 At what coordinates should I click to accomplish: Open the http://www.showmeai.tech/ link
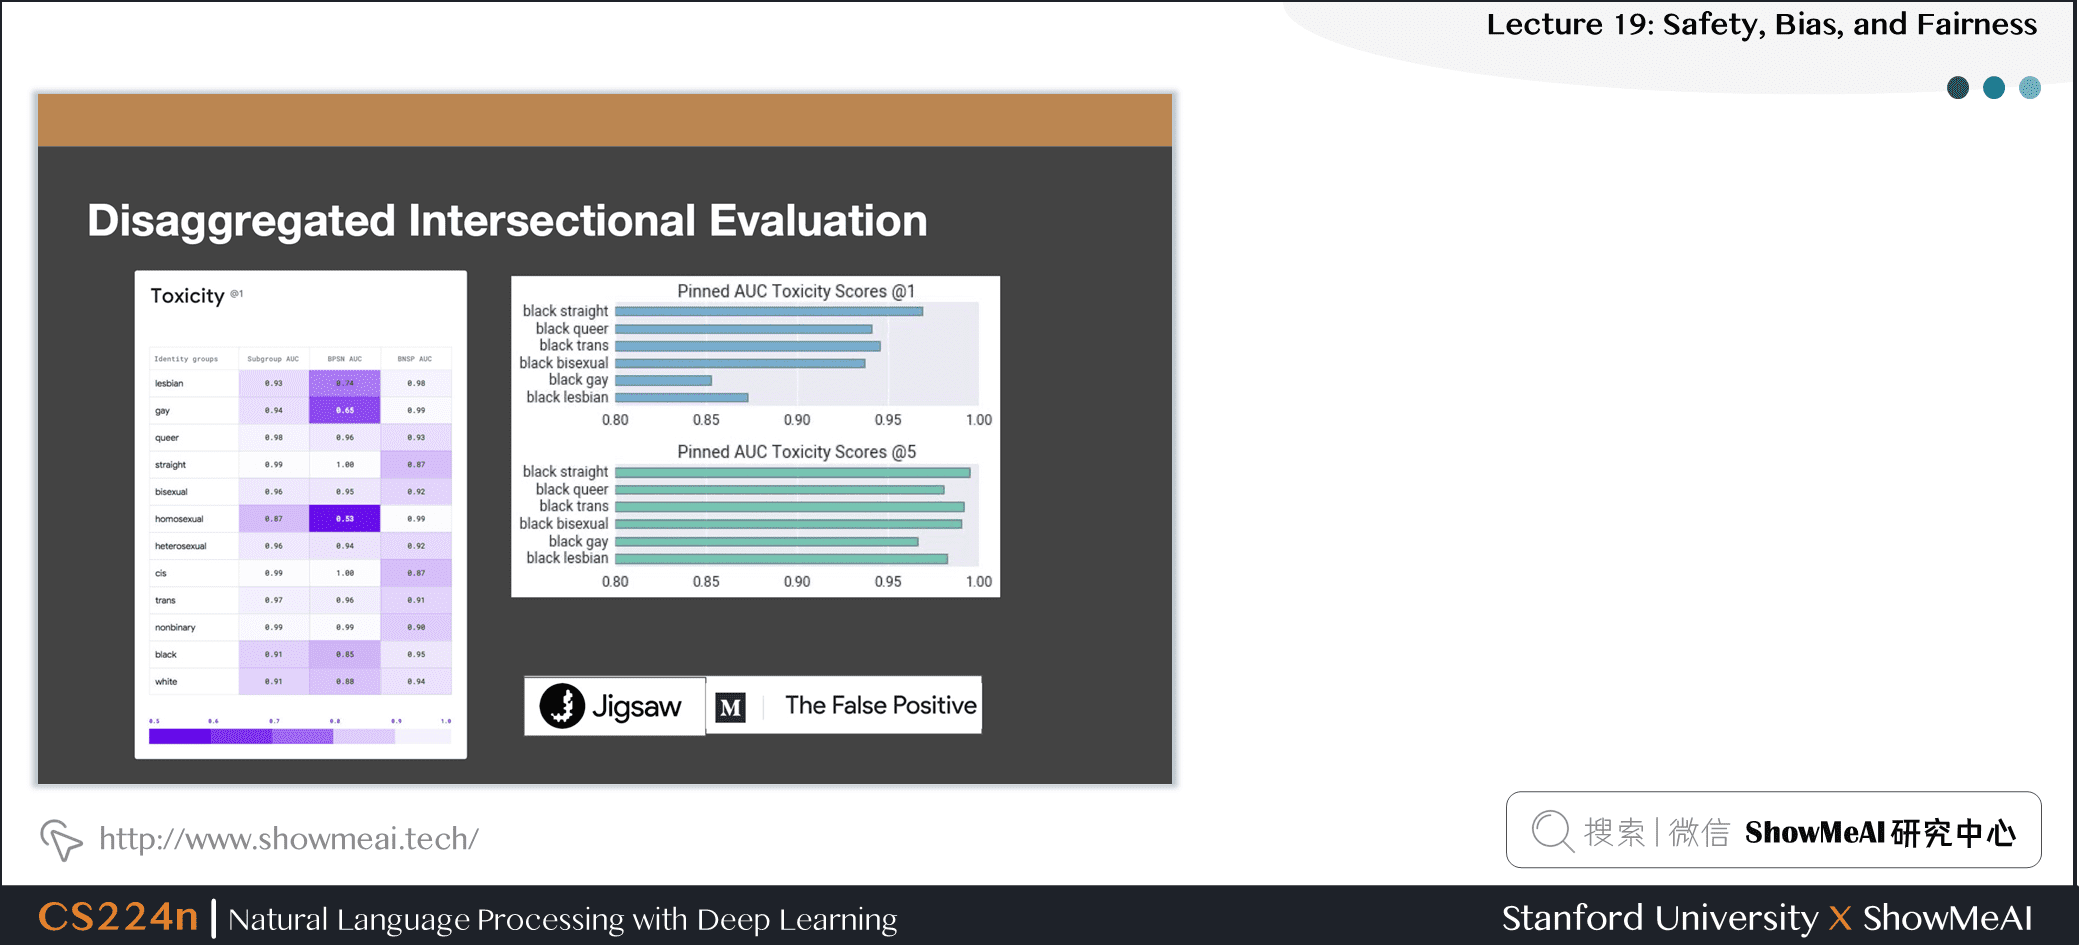click(289, 838)
